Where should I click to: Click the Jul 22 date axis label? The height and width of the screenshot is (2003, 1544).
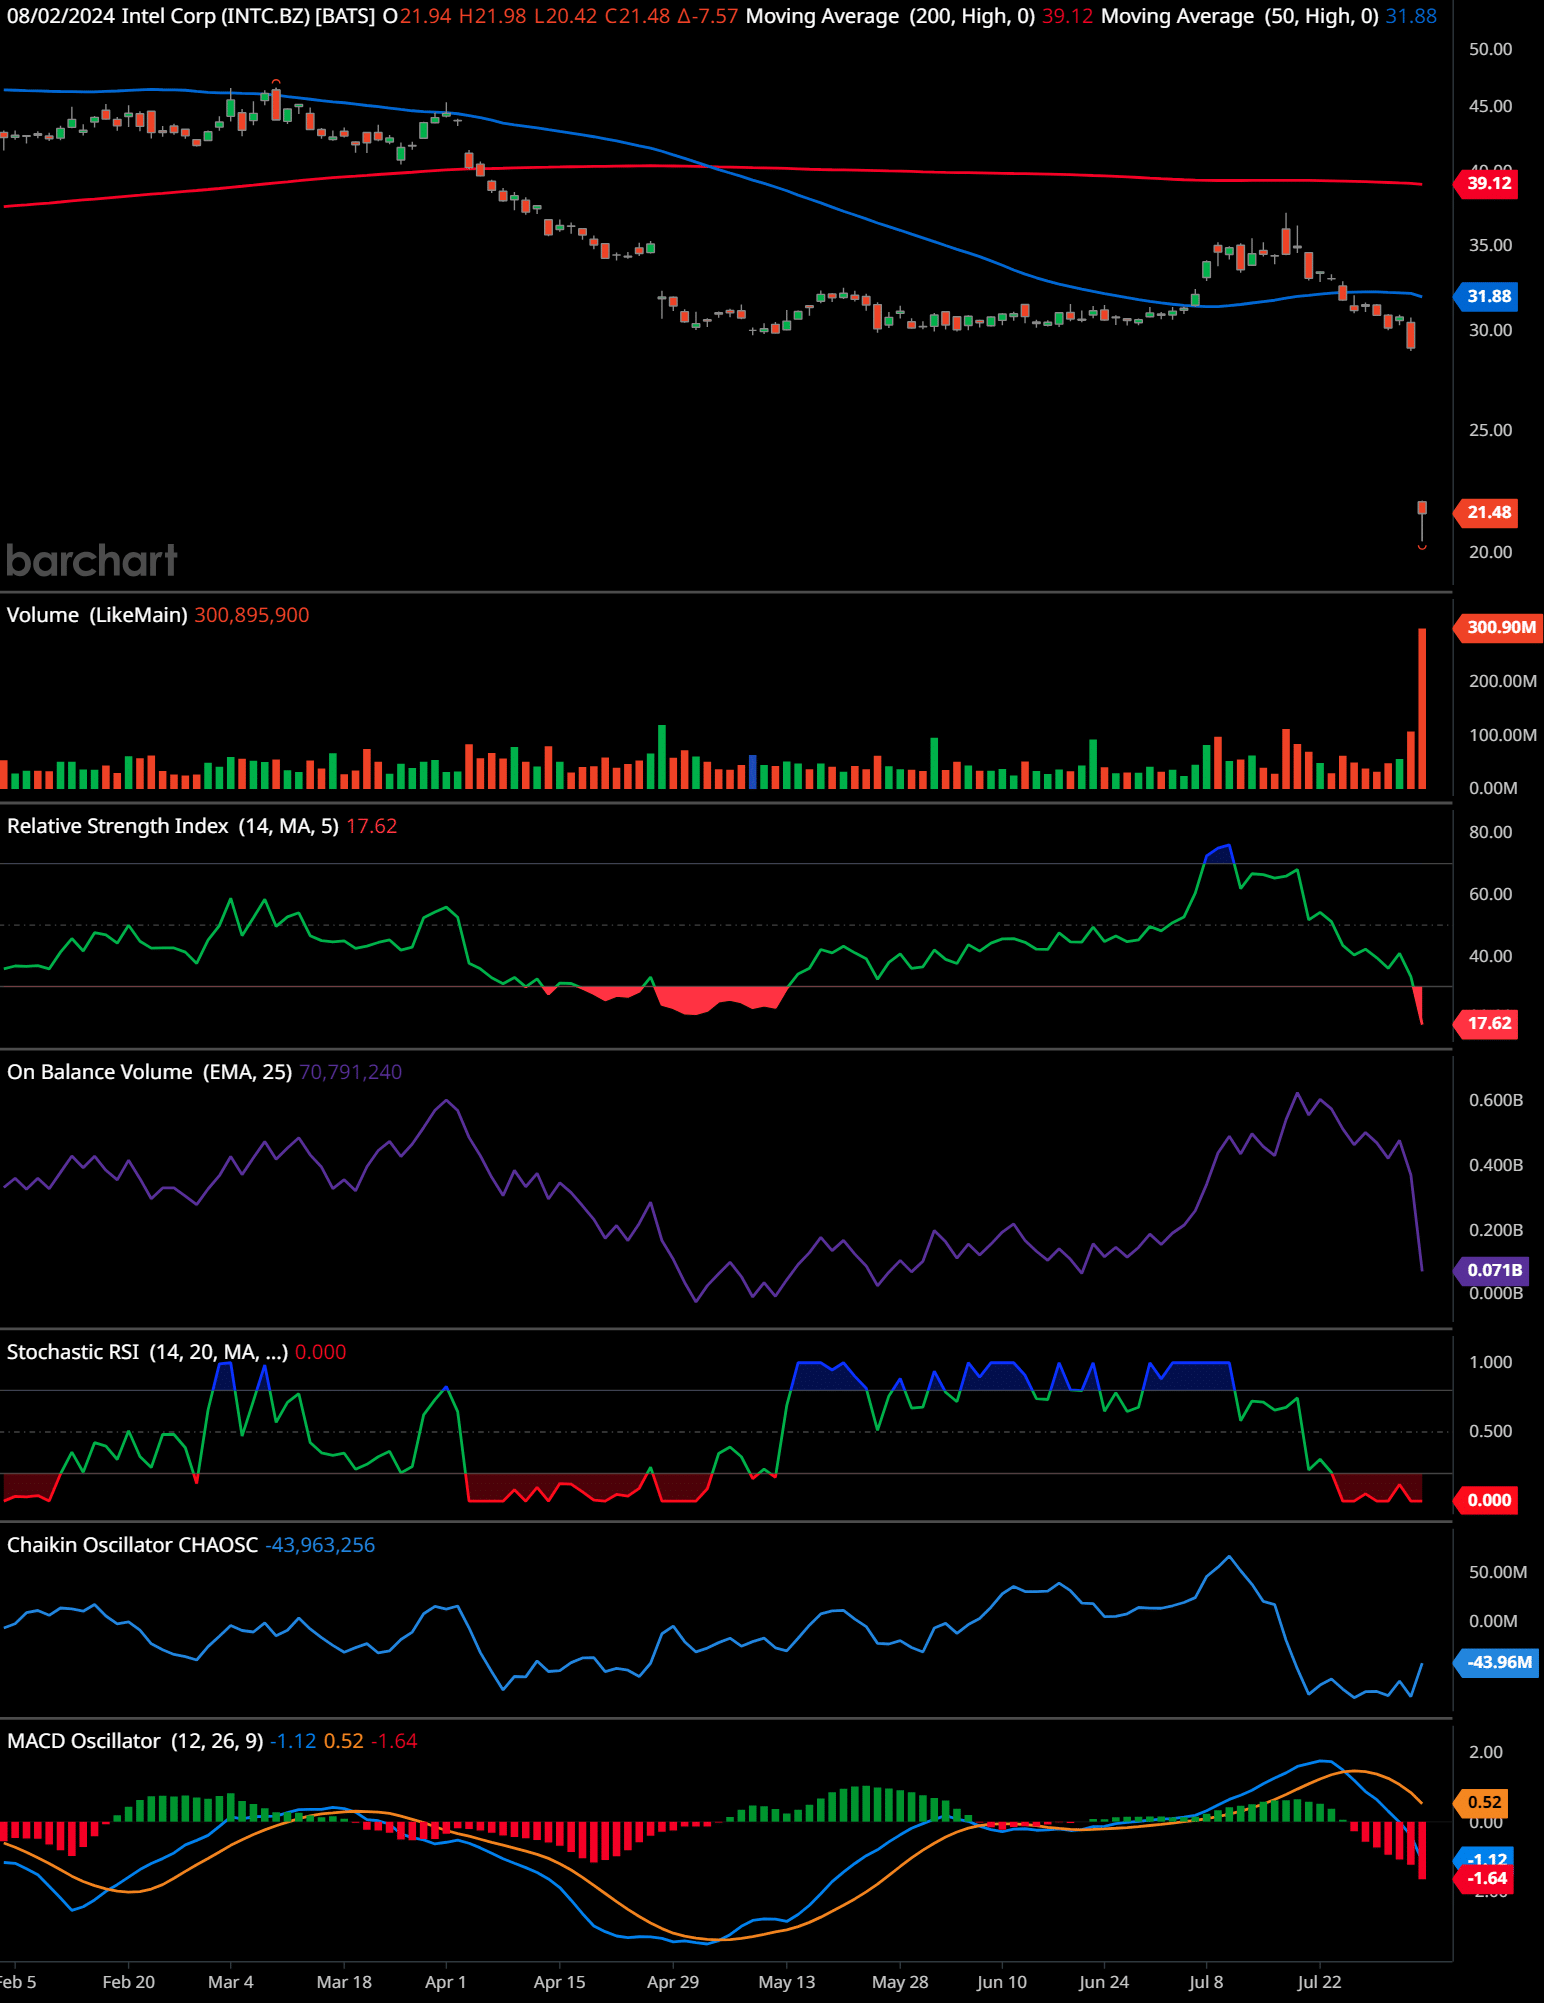click(x=1319, y=1982)
